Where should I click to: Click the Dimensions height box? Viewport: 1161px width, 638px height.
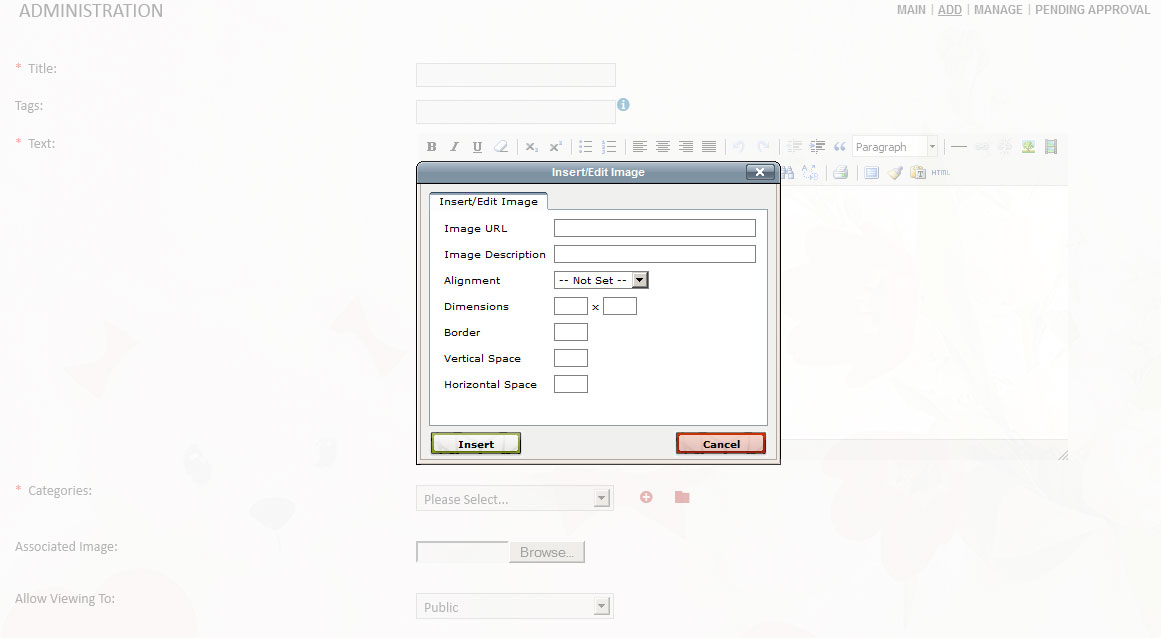620,306
